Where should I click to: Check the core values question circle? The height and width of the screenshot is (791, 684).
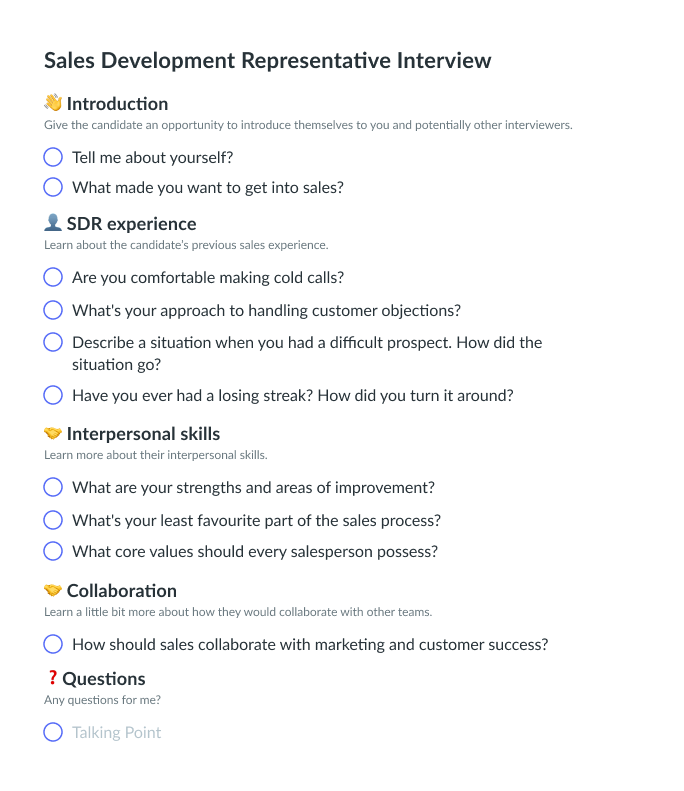pyautogui.click(x=53, y=551)
